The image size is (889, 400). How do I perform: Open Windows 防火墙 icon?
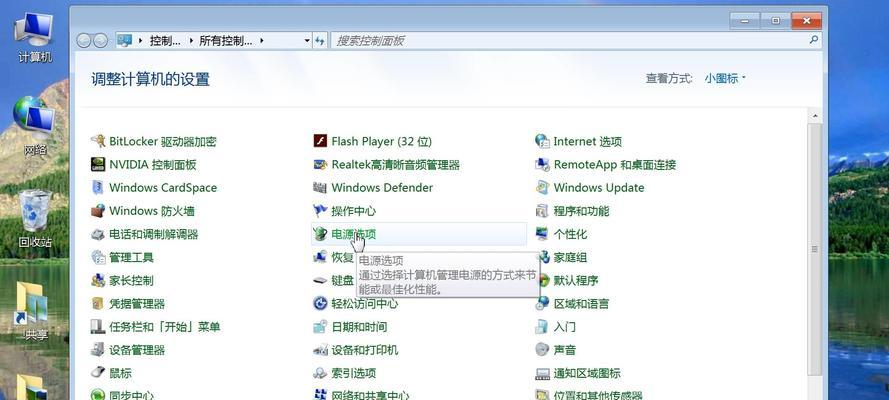98,211
